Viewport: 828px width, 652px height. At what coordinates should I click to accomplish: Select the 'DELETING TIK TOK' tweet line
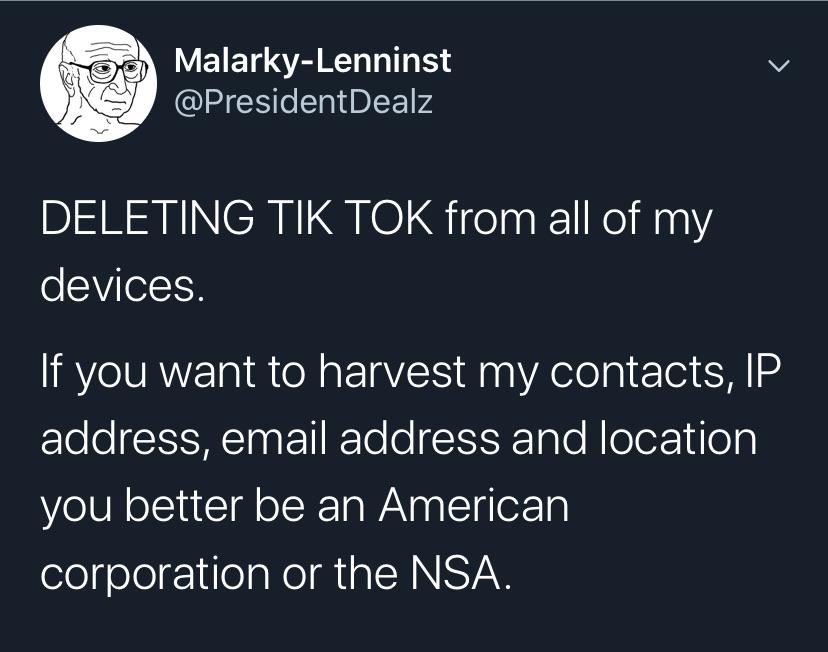click(x=376, y=219)
